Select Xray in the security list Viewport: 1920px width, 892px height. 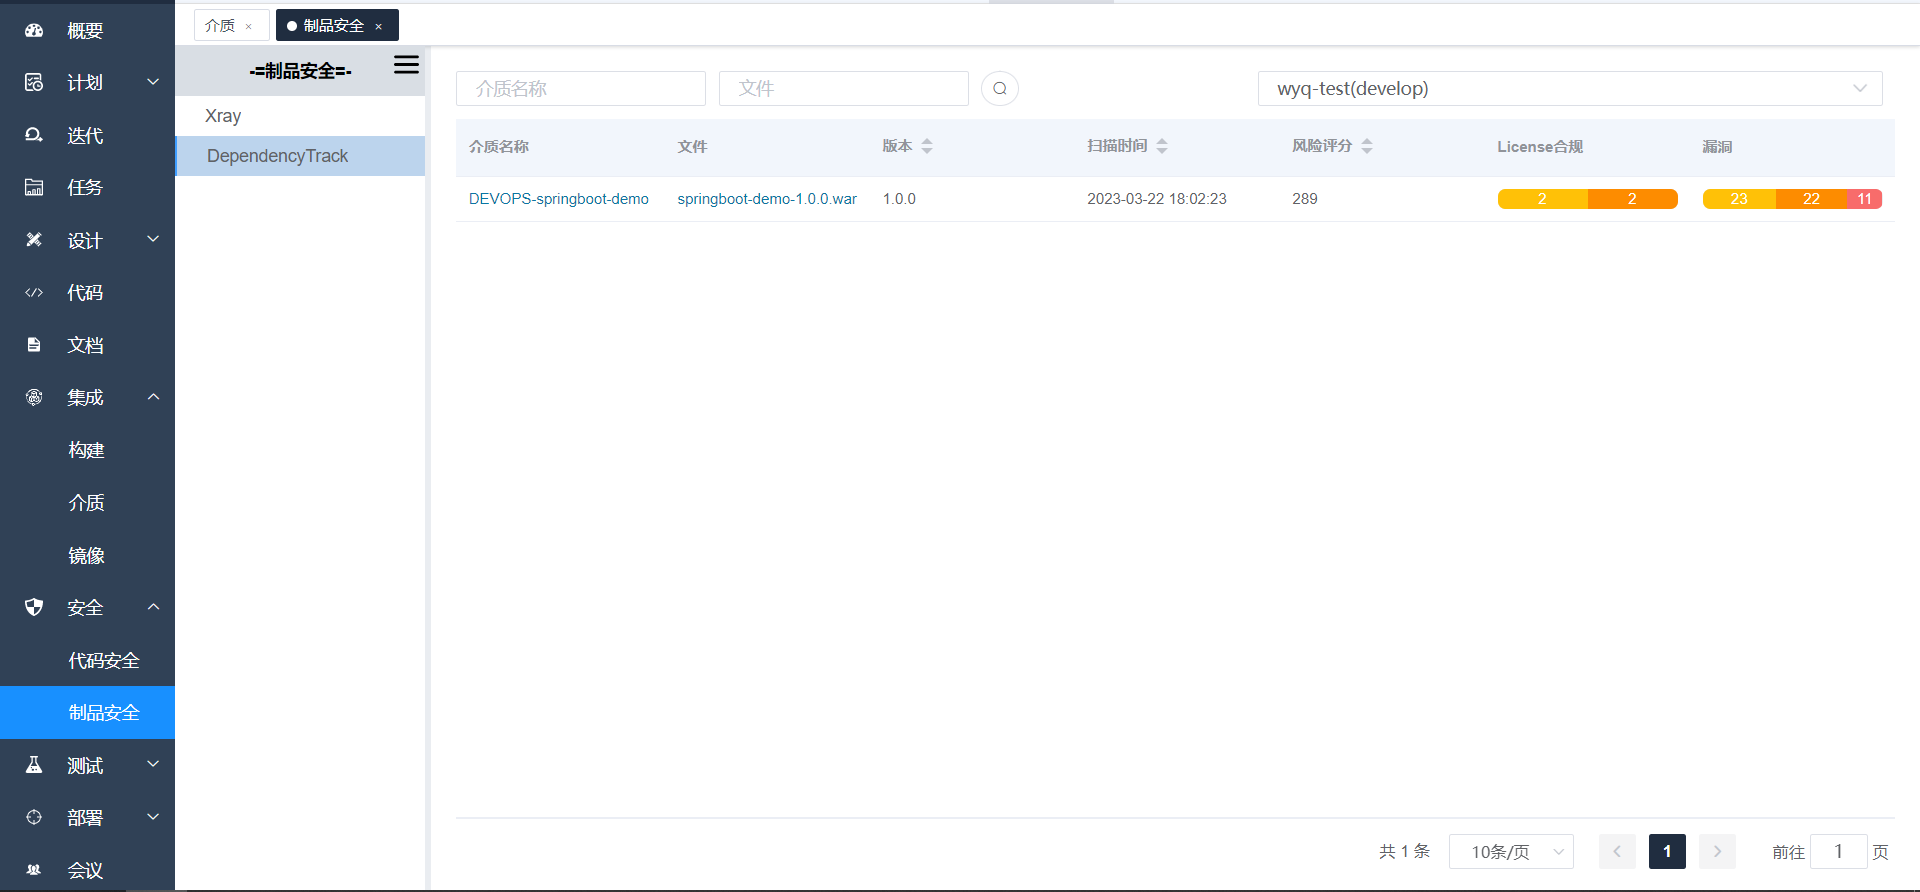[x=223, y=116]
